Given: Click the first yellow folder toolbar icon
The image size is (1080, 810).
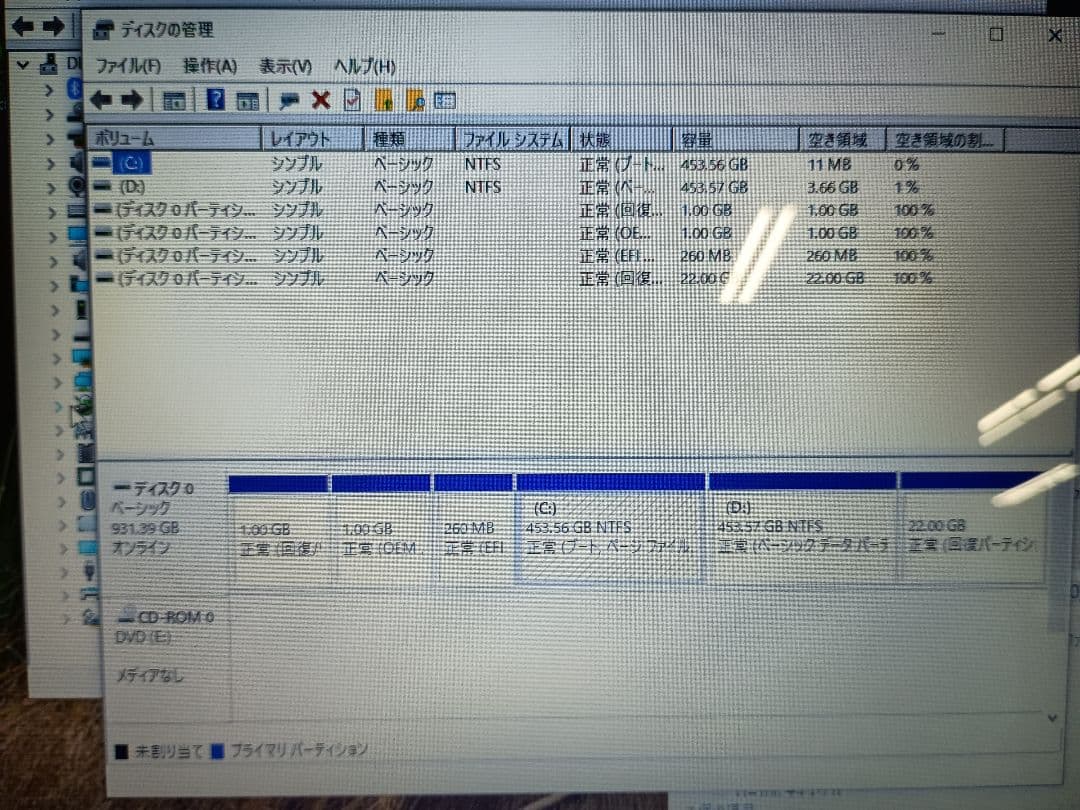Looking at the screenshot, I should (384, 99).
